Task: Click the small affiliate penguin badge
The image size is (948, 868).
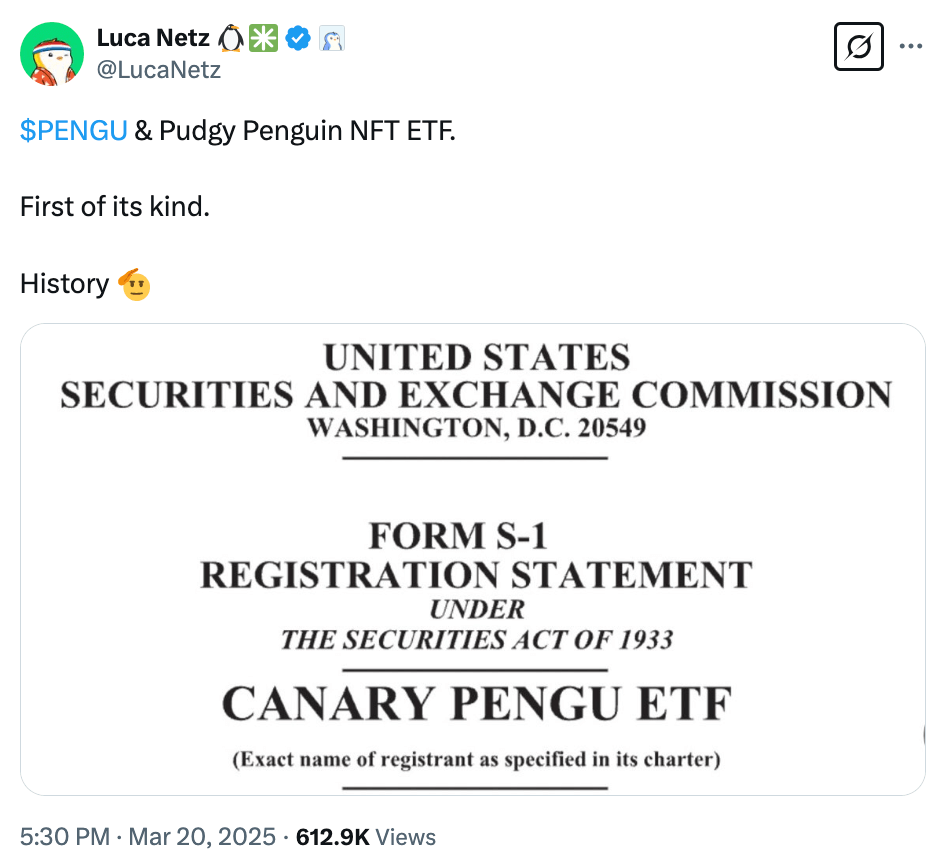Action: click(x=332, y=39)
